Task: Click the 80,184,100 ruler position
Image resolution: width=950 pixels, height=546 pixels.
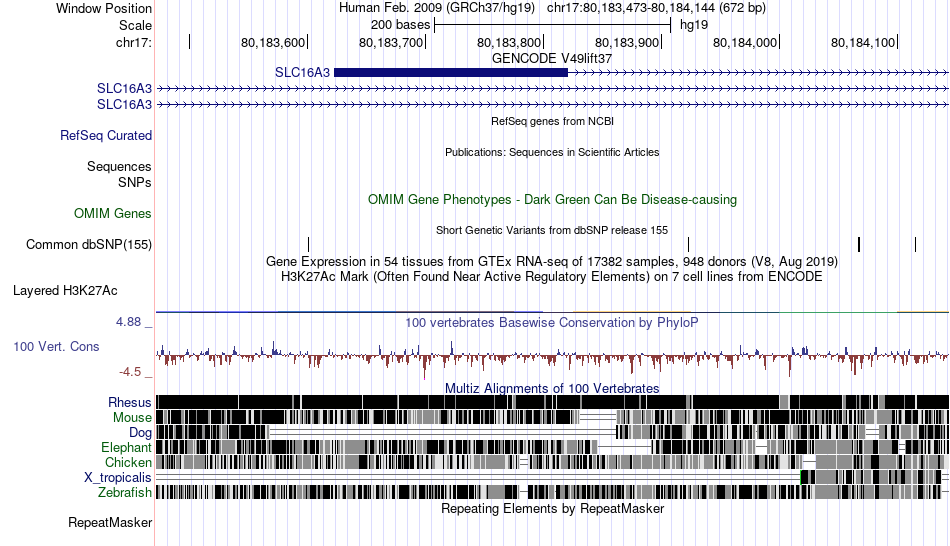Action: click(x=863, y=42)
